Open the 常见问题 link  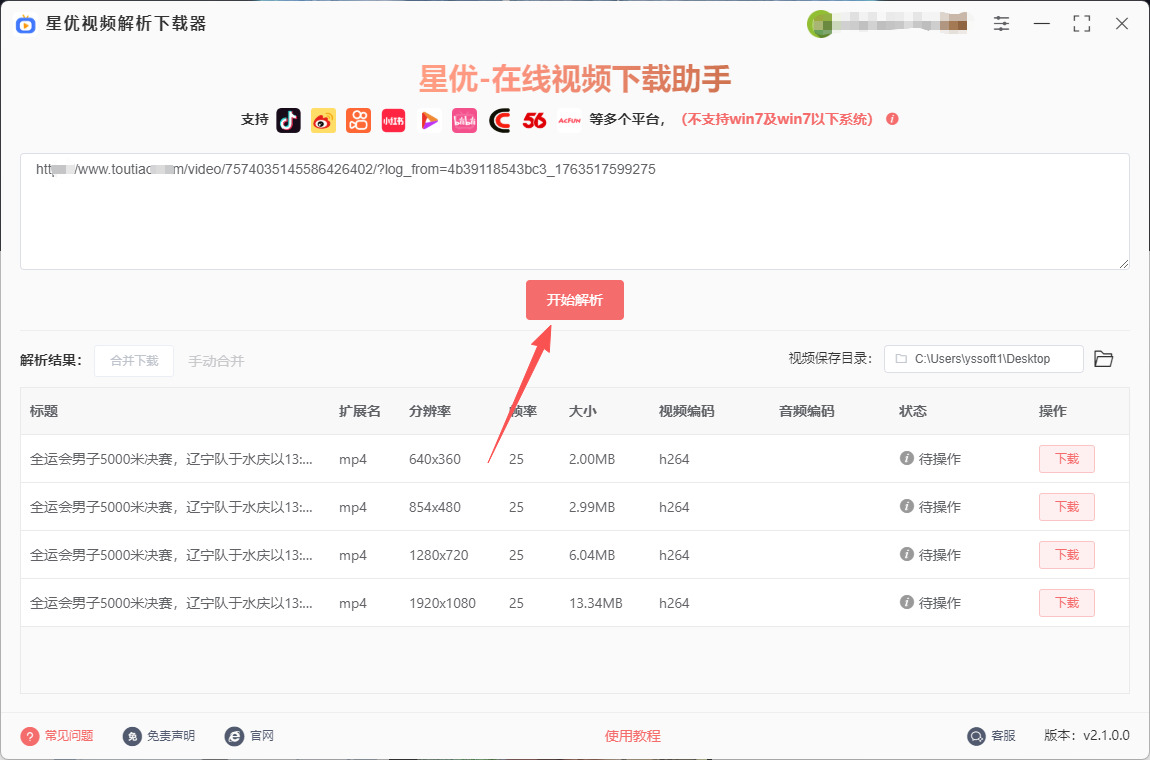[x=69, y=736]
